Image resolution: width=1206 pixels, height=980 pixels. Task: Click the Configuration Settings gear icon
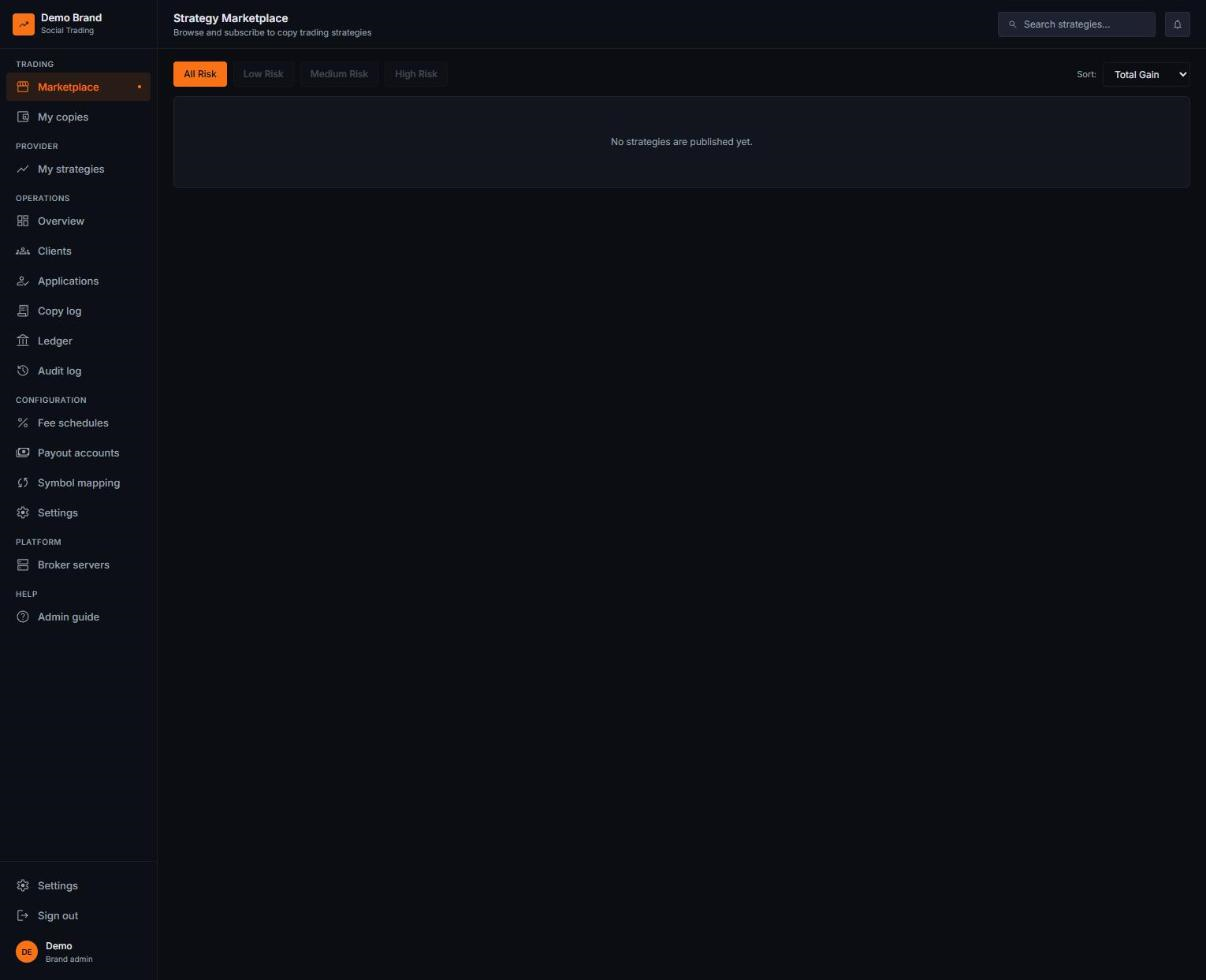coord(23,513)
